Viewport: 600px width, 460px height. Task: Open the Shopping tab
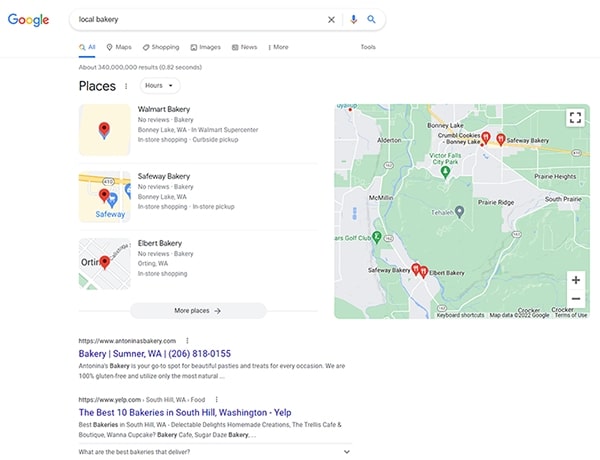click(x=161, y=47)
